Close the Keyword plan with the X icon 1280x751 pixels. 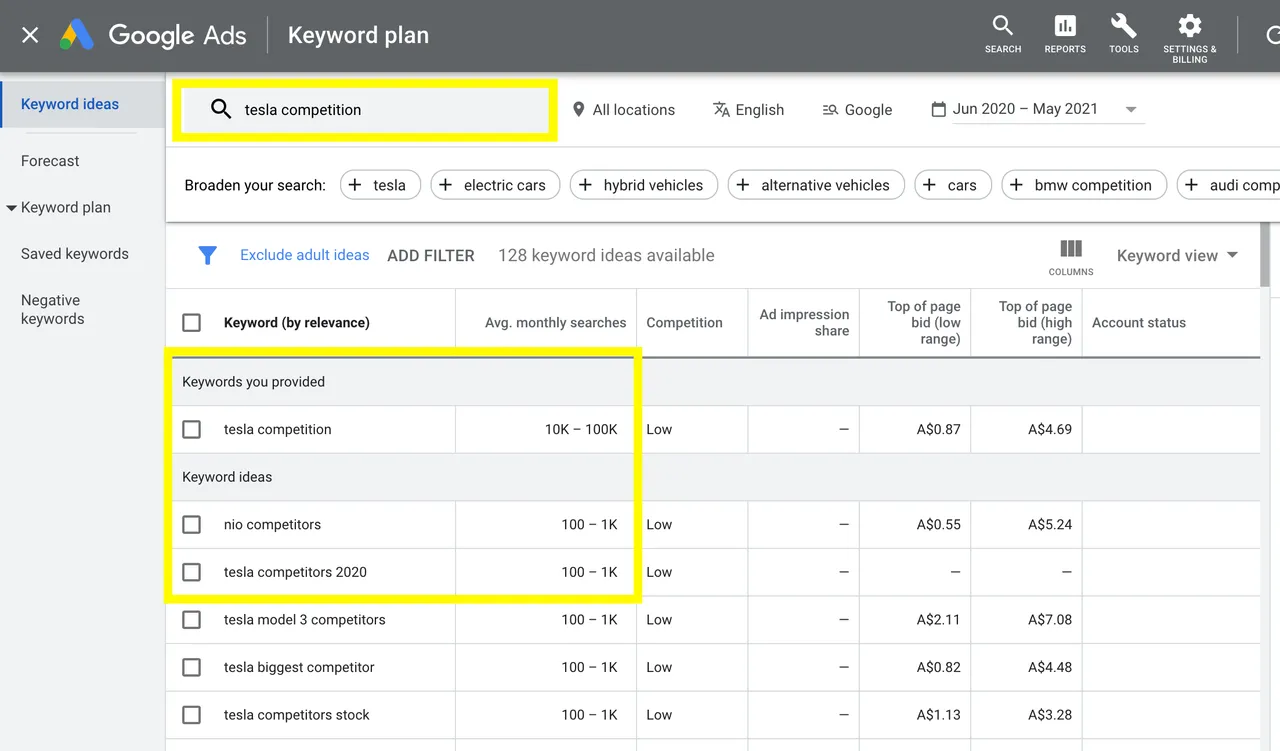coord(30,35)
